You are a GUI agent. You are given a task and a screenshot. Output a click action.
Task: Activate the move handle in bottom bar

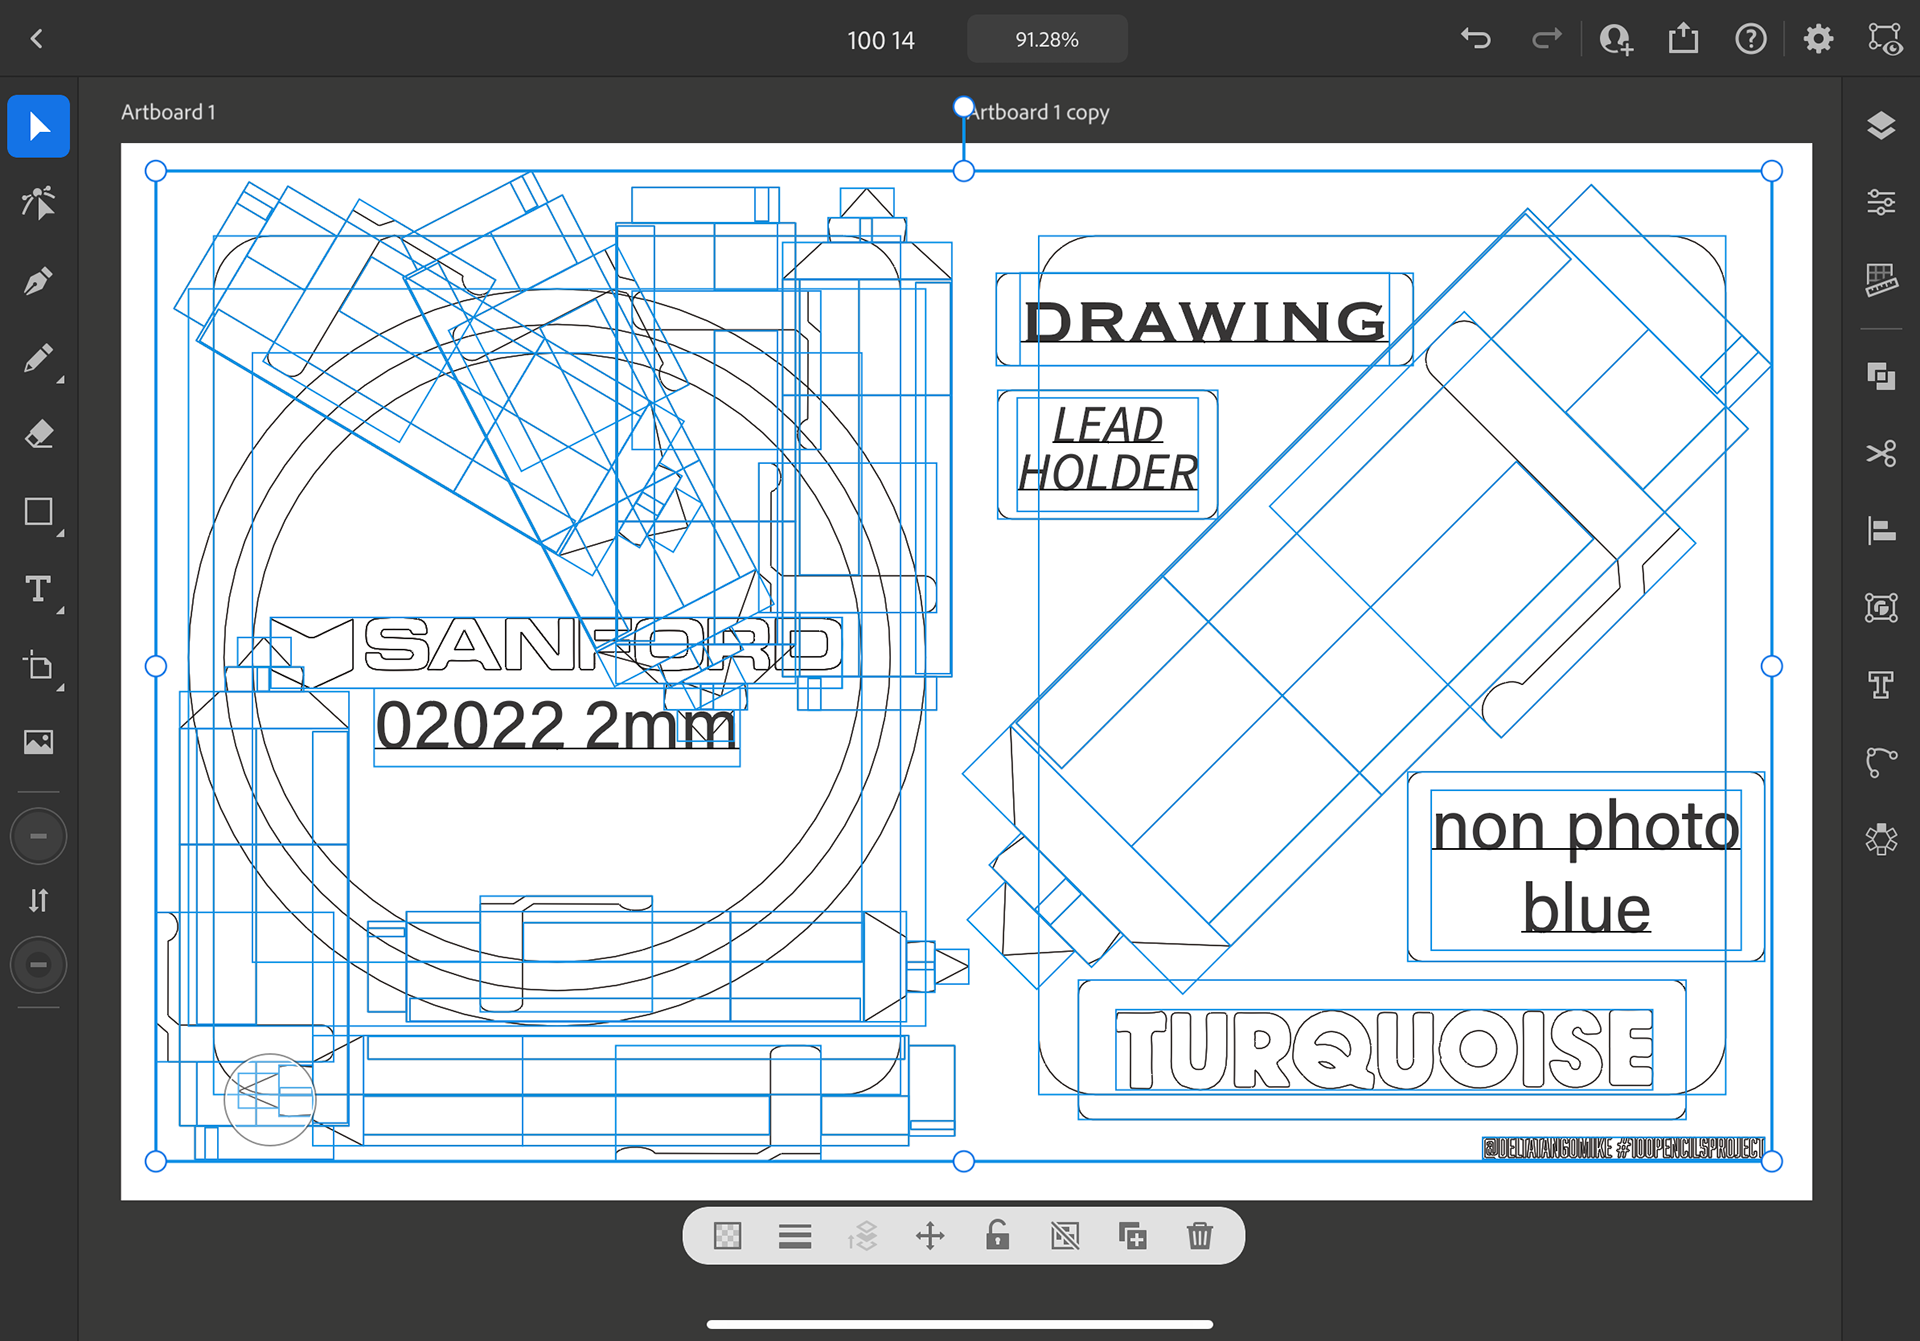[930, 1236]
